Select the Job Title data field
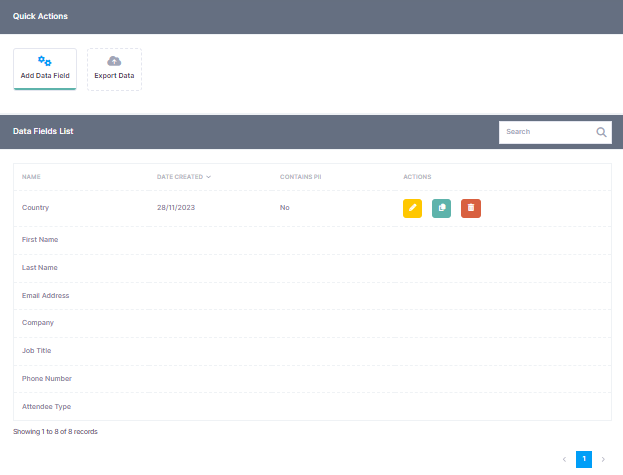 (36, 351)
